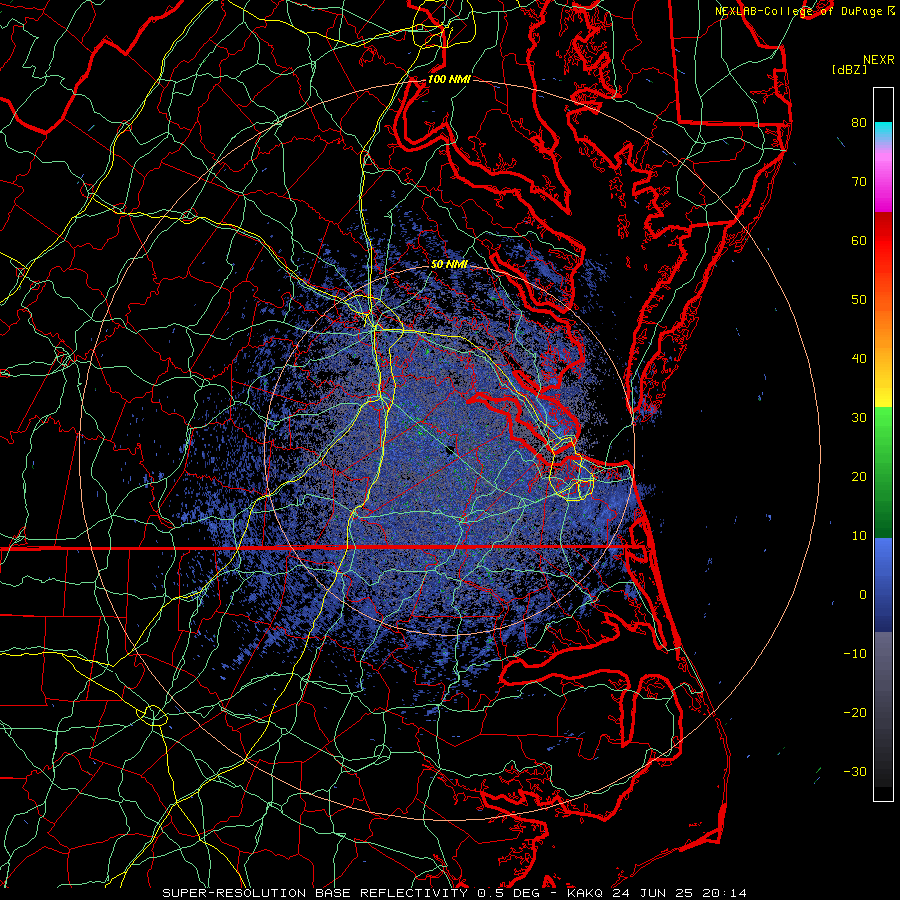Click the "100 NMI" range ring label
The image size is (900, 900).
[x=449, y=79]
